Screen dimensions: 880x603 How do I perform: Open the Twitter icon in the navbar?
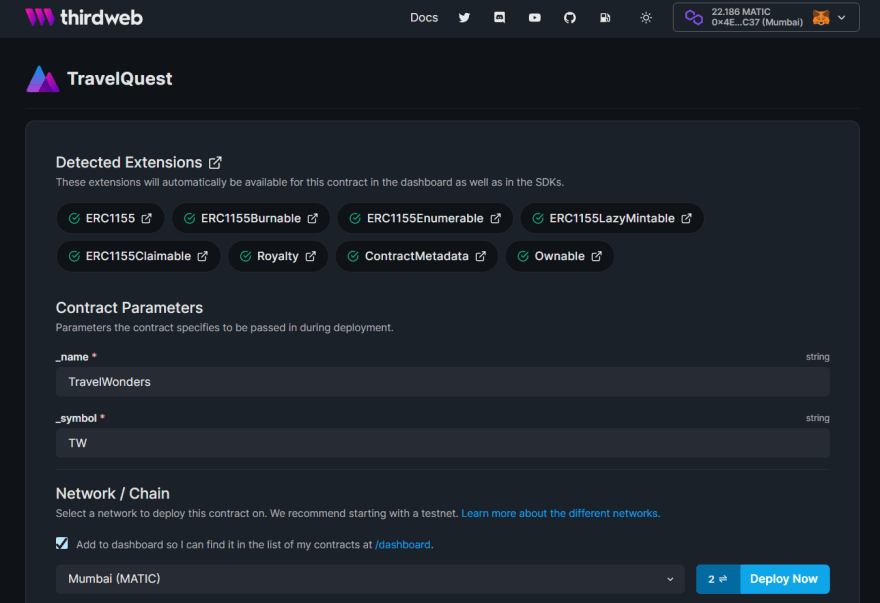pos(464,17)
